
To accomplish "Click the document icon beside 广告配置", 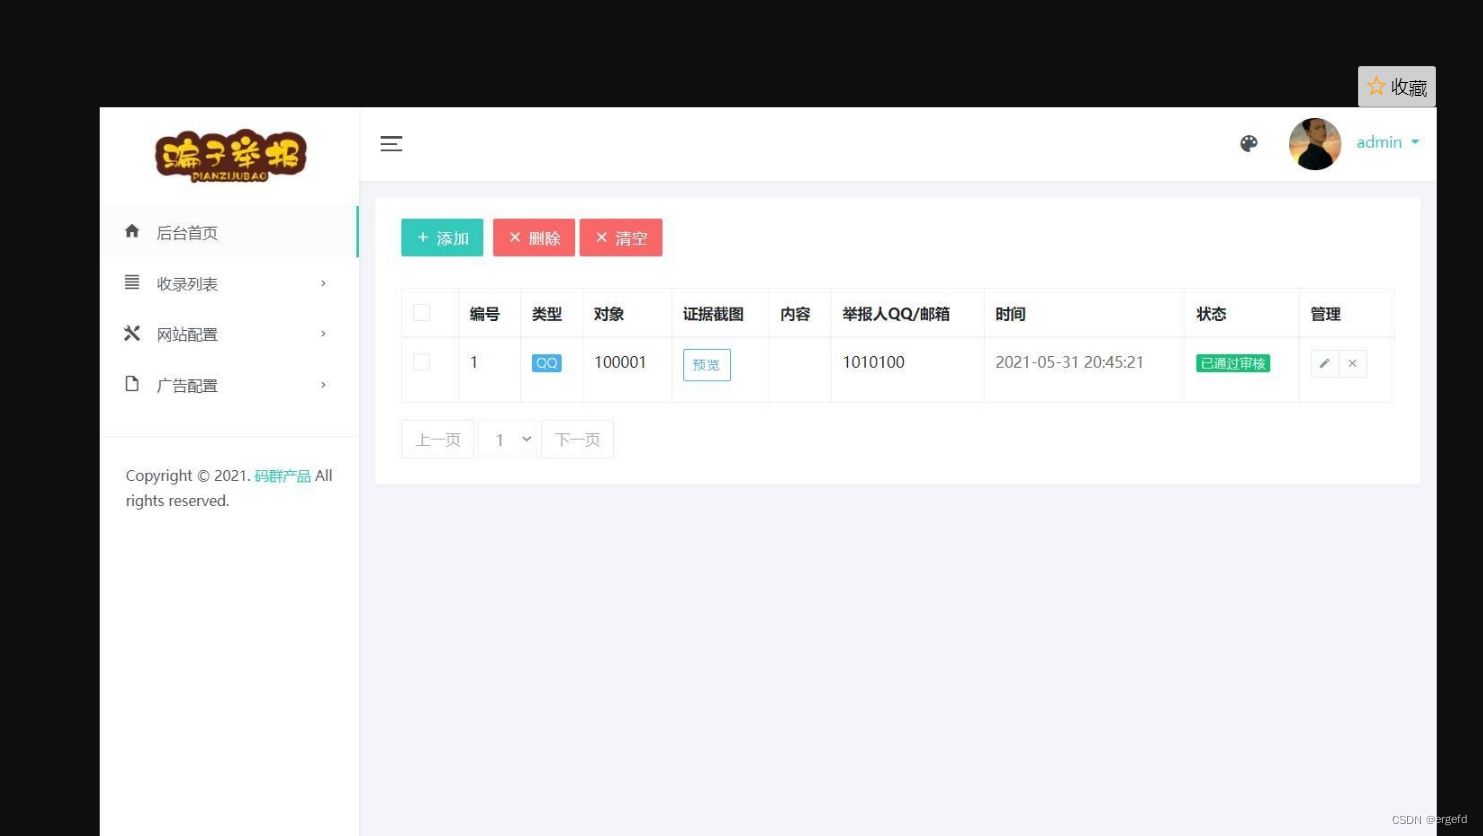I will click(x=132, y=384).
